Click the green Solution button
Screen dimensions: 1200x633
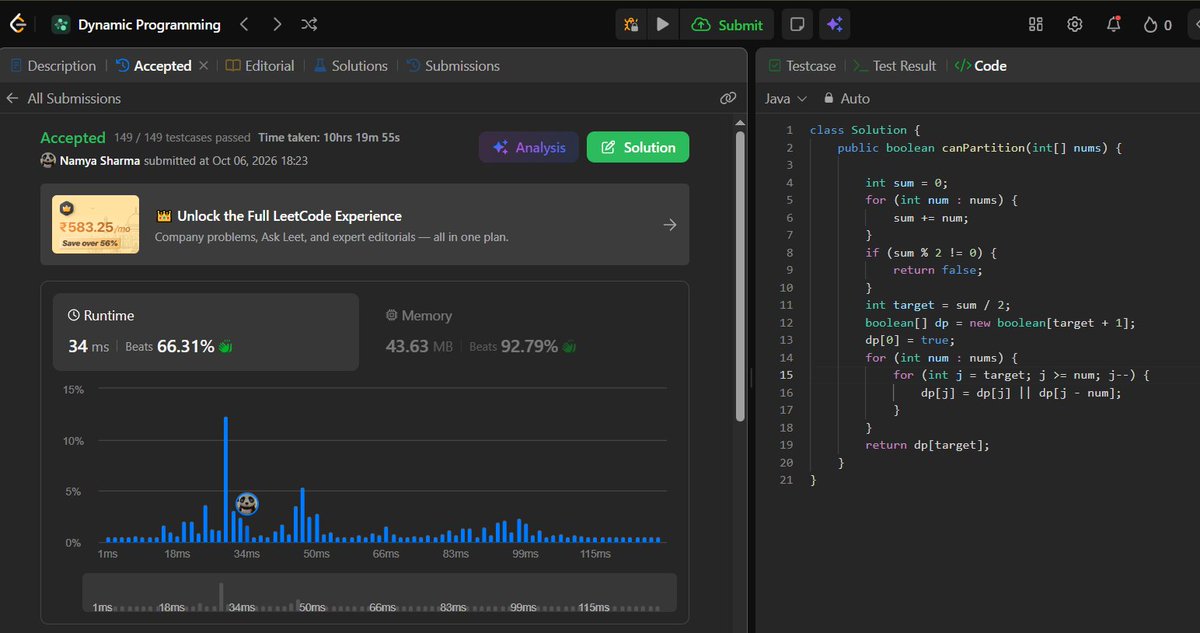638,147
